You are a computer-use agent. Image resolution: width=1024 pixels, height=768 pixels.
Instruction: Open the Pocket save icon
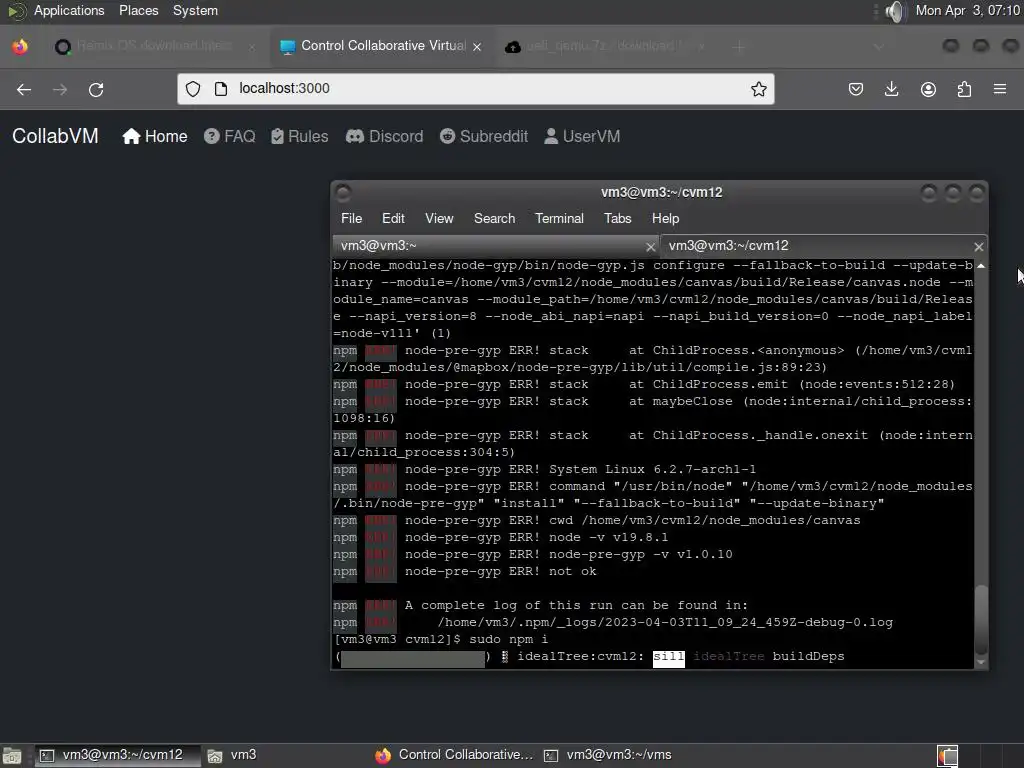click(x=856, y=89)
